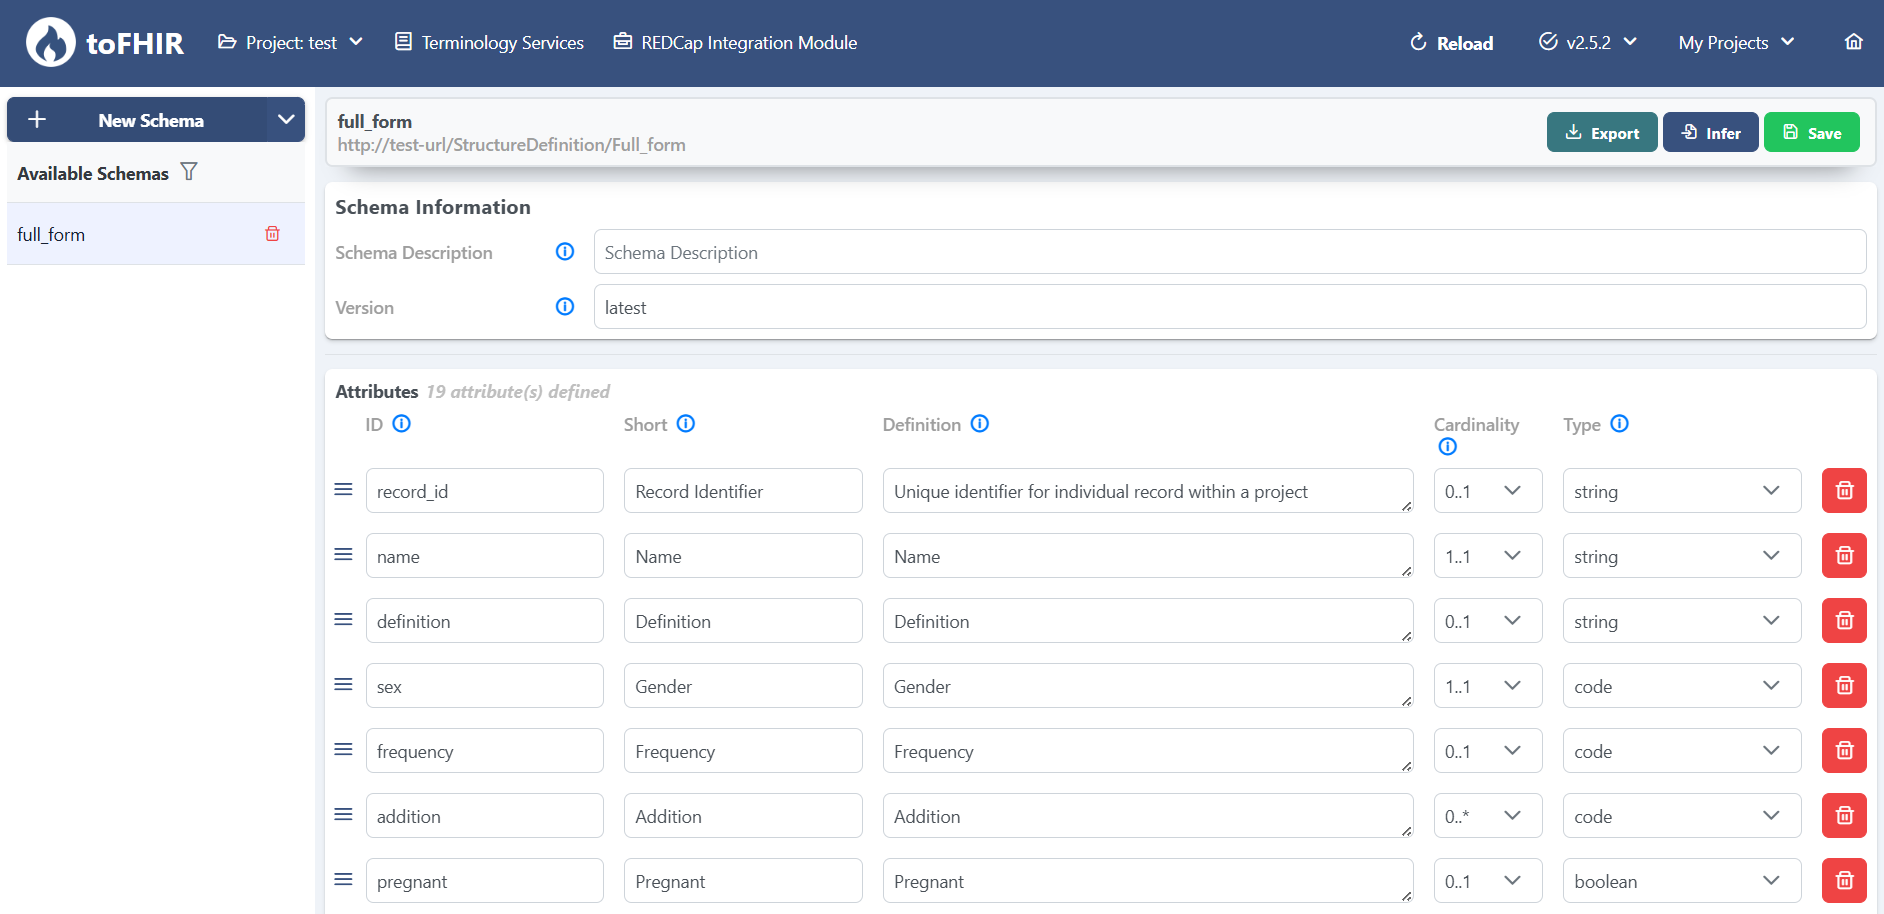
Task: Click the Export button
Action: point(1602,132)
